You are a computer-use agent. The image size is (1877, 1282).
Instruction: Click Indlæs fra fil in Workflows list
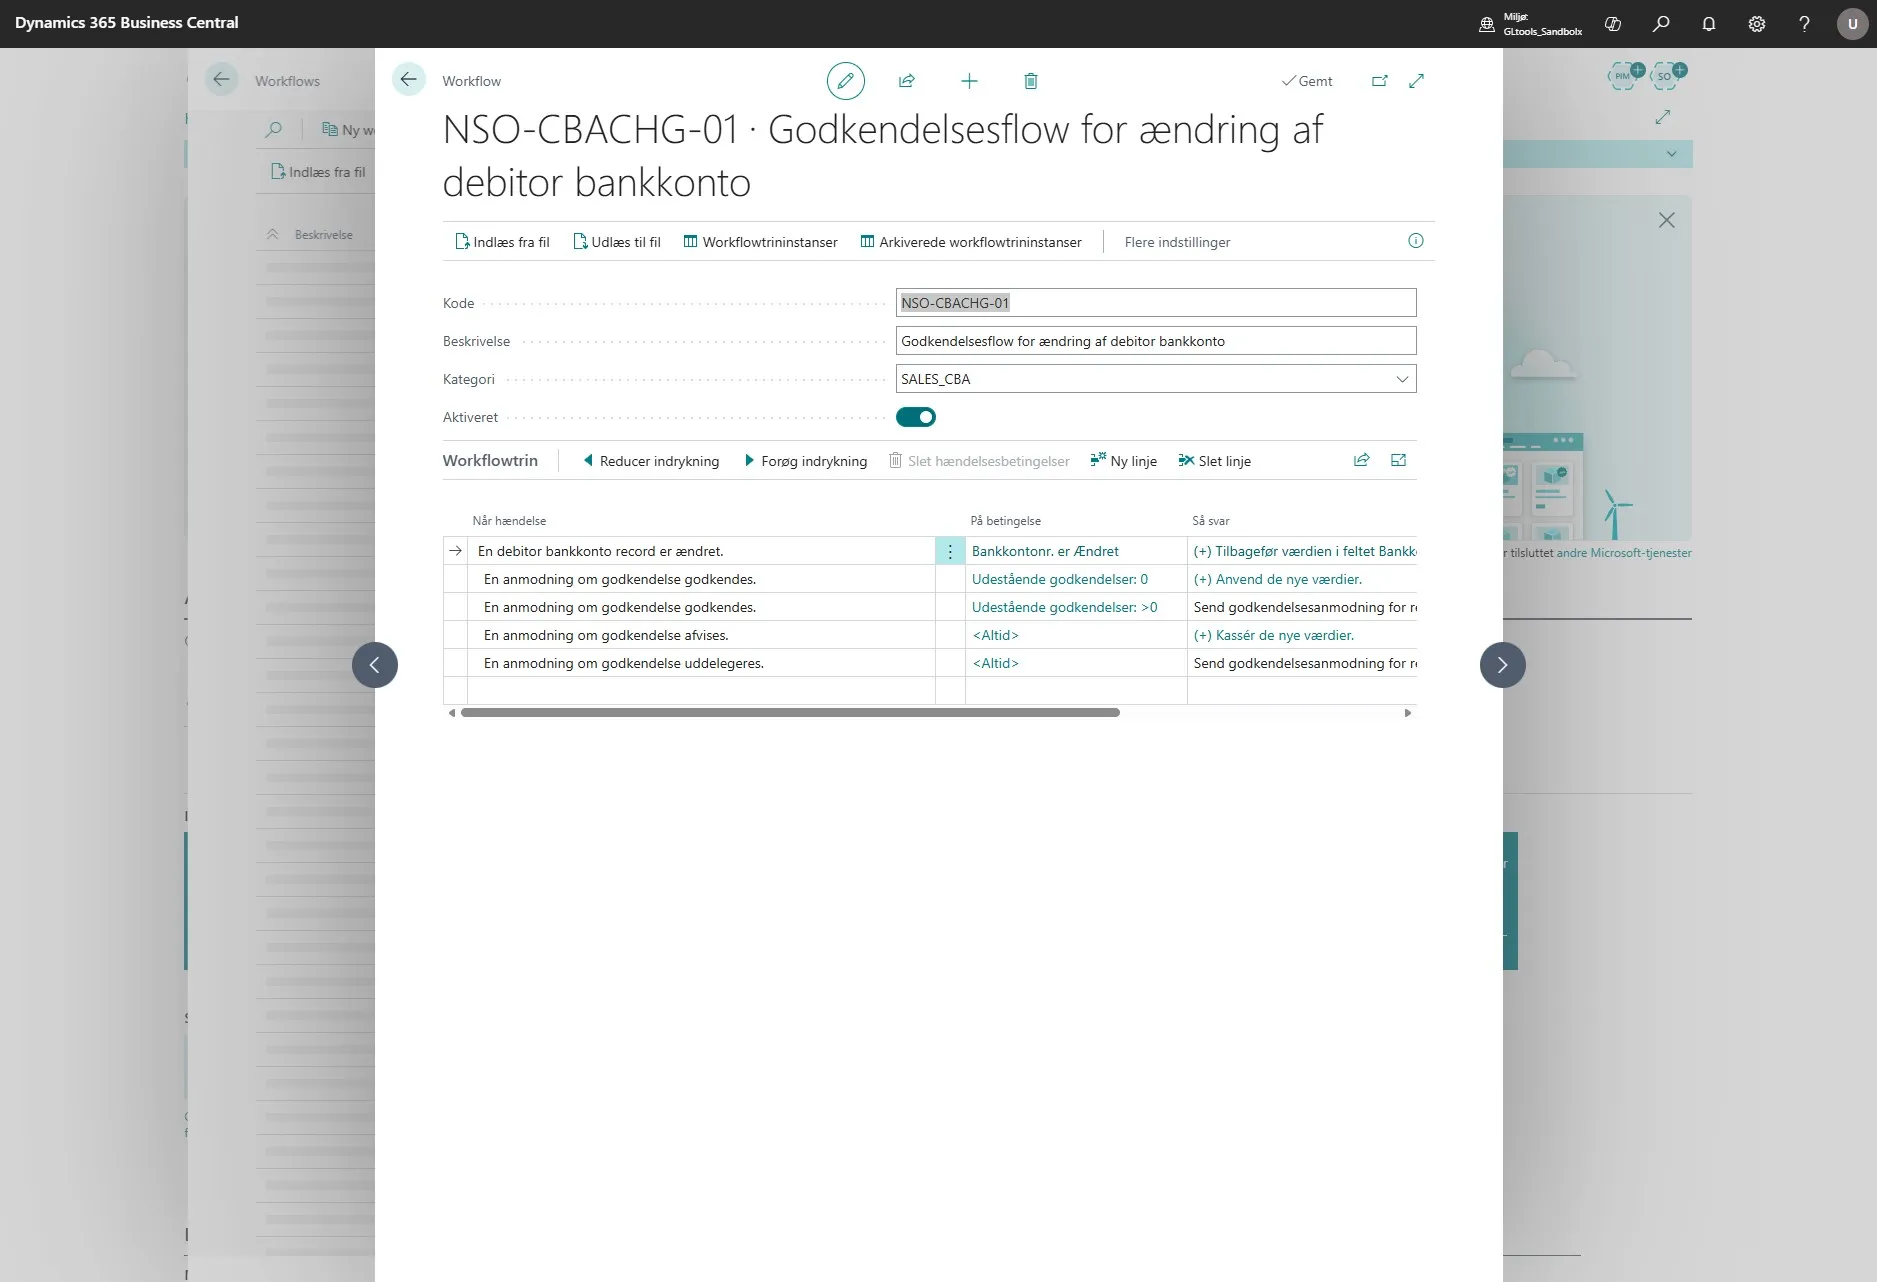[x=318, y=172]
